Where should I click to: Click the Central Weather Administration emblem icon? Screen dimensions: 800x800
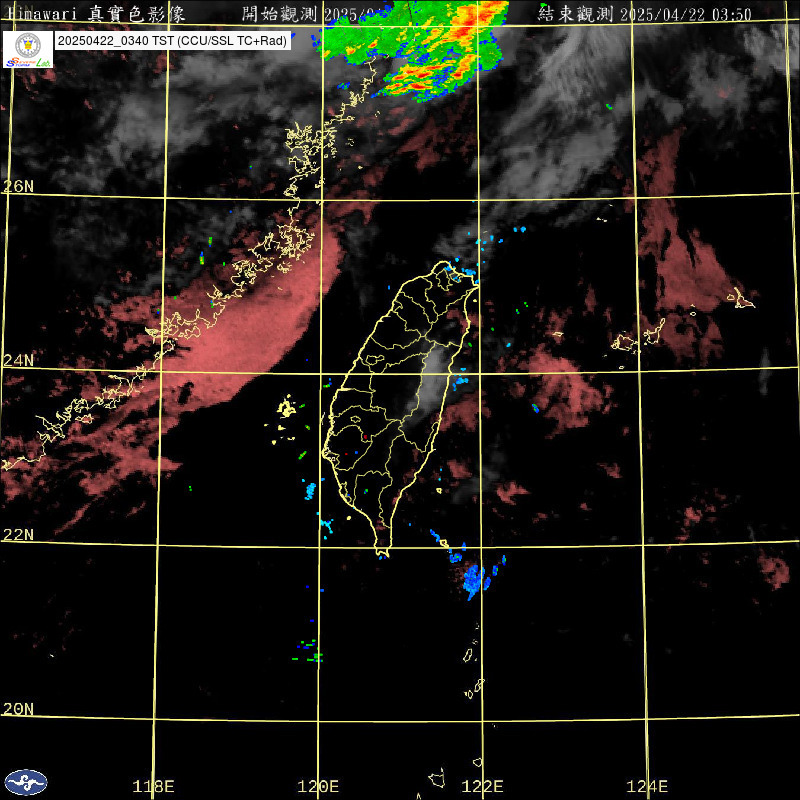coord(26,782)
